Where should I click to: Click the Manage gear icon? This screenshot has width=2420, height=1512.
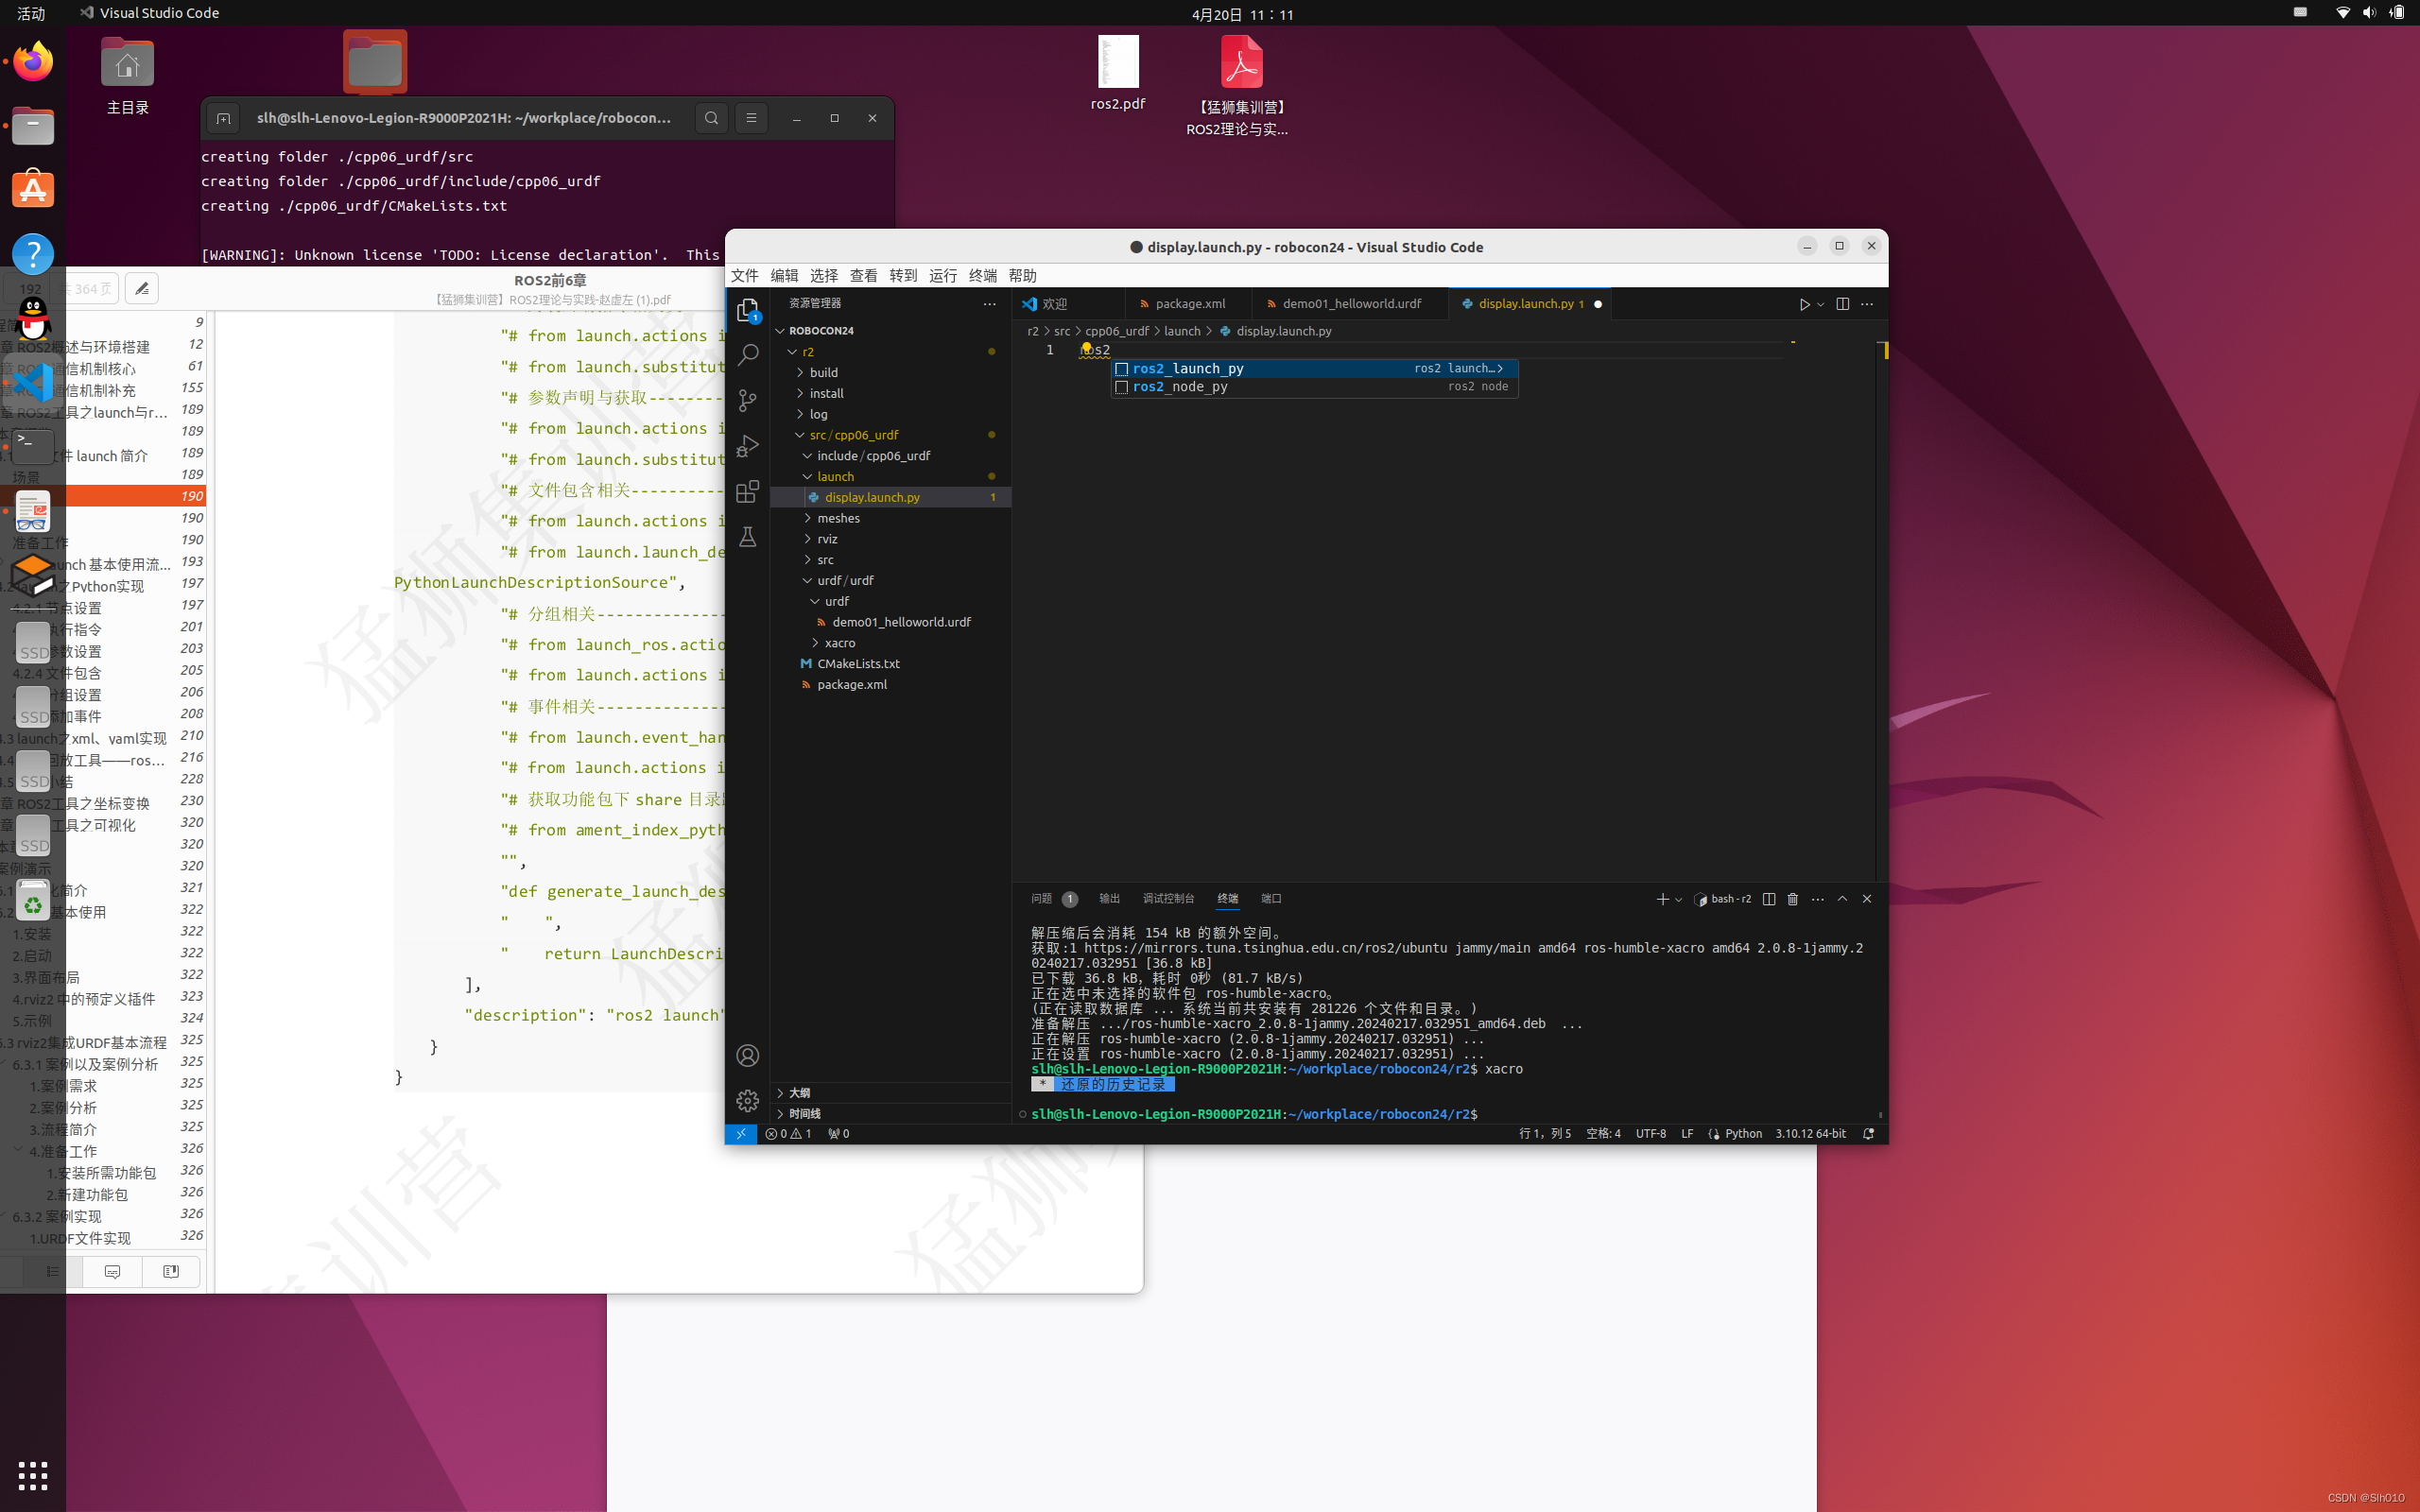click(x=747, y=1101)
